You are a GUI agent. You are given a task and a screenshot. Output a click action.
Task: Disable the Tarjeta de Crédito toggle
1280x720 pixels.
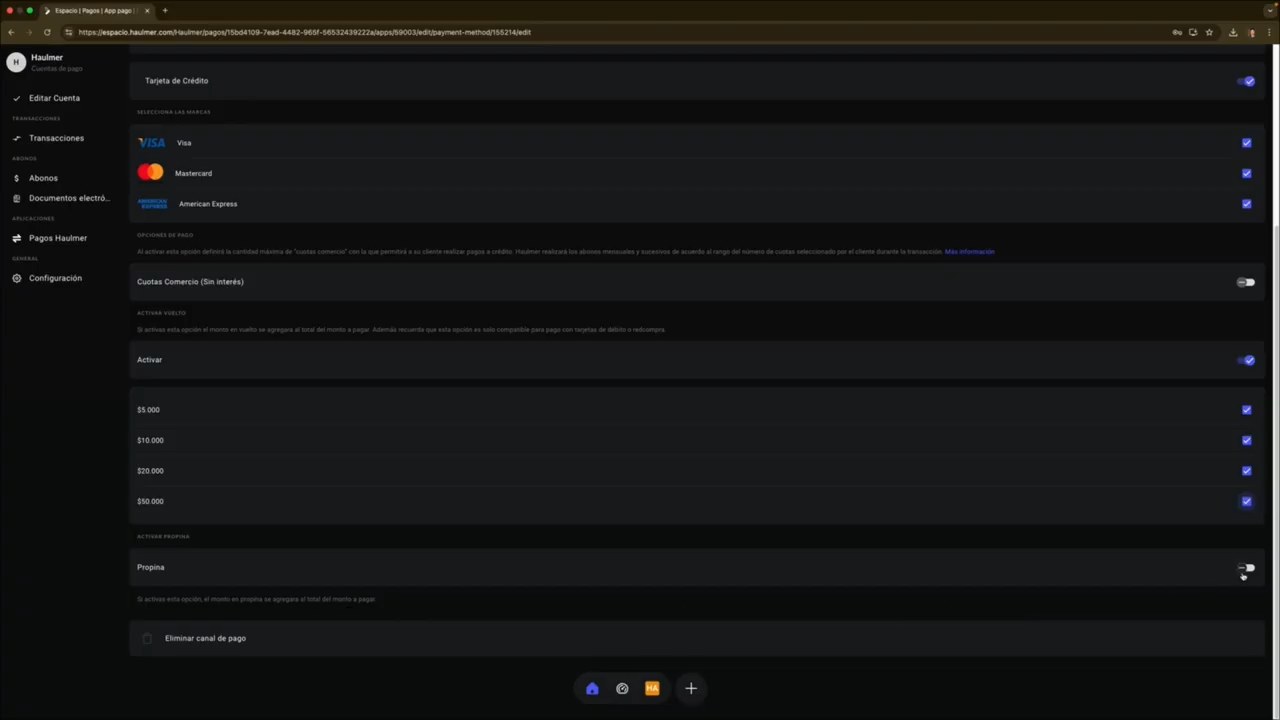pyautogui.click(x=1246, y=81)
